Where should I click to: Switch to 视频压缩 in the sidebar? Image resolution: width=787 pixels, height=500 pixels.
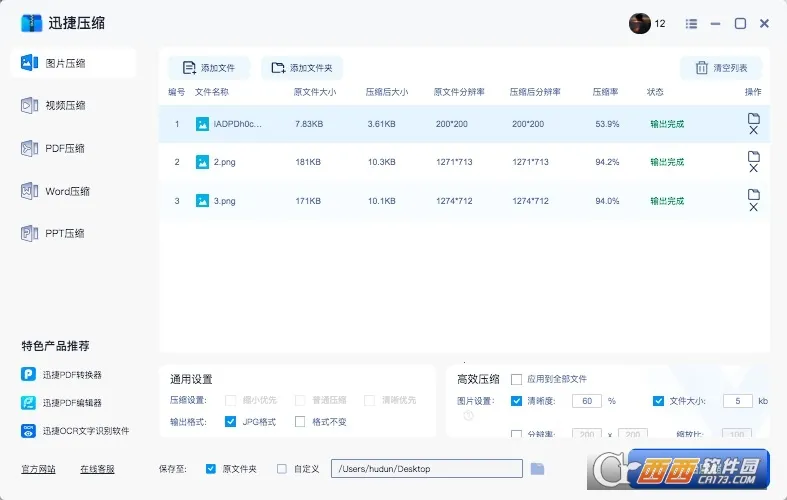pyautogui.click(x=65, y=105)
